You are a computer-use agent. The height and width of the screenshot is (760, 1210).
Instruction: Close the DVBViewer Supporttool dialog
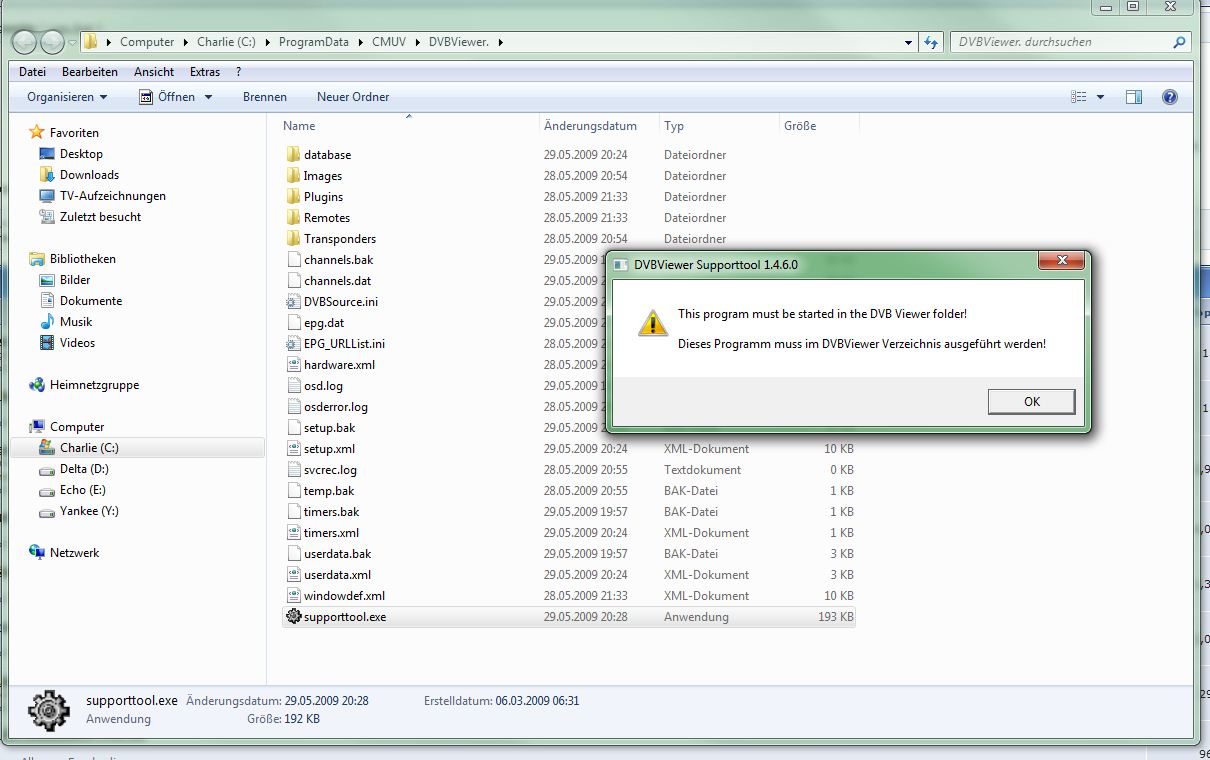click(x=1061, y=263)
